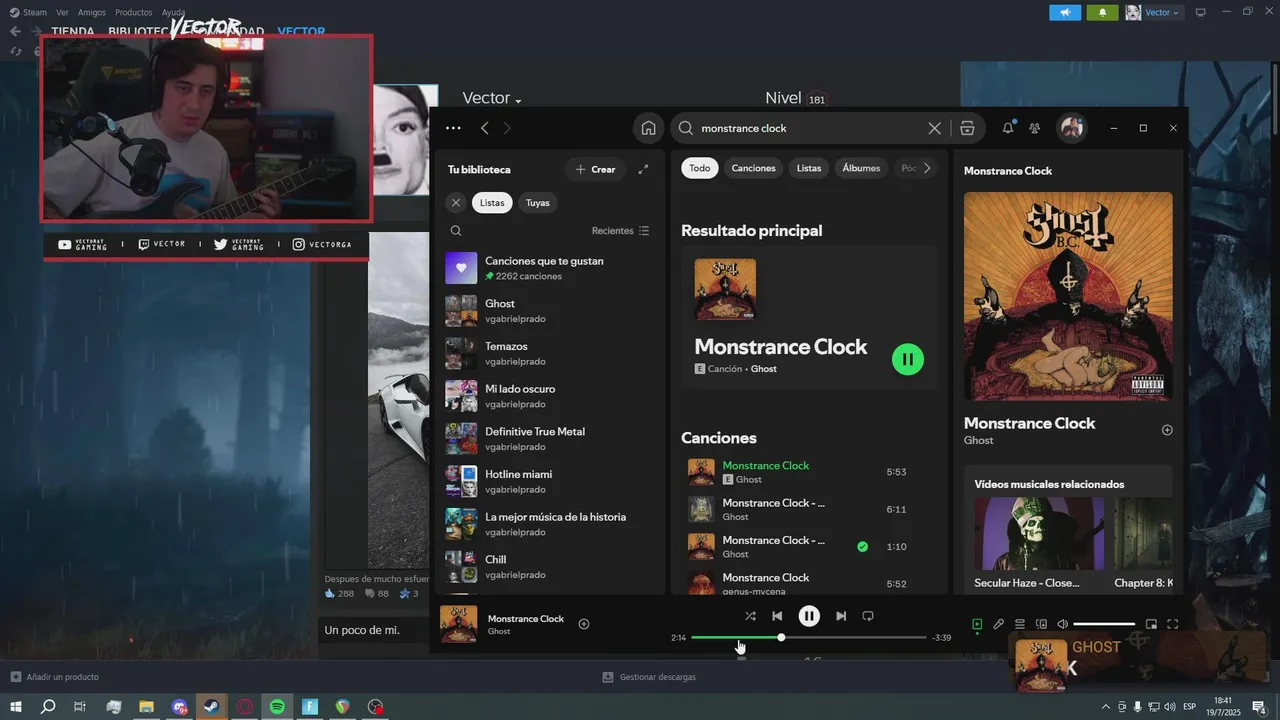Viewport: 1280px width, 720px height.
Task: Open Steam's Amigos menu
Action: coord(92,12)
